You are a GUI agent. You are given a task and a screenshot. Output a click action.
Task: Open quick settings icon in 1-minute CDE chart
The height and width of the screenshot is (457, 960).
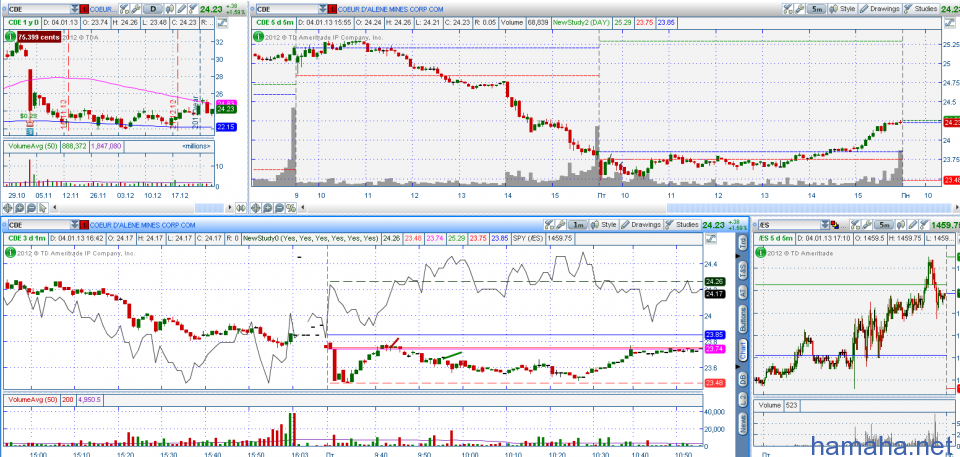(549, 225)
